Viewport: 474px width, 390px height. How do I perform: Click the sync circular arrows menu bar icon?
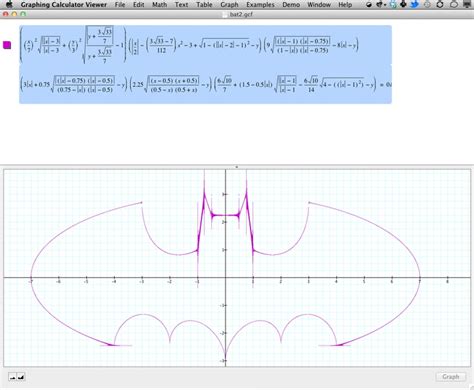tap(440, 5)
